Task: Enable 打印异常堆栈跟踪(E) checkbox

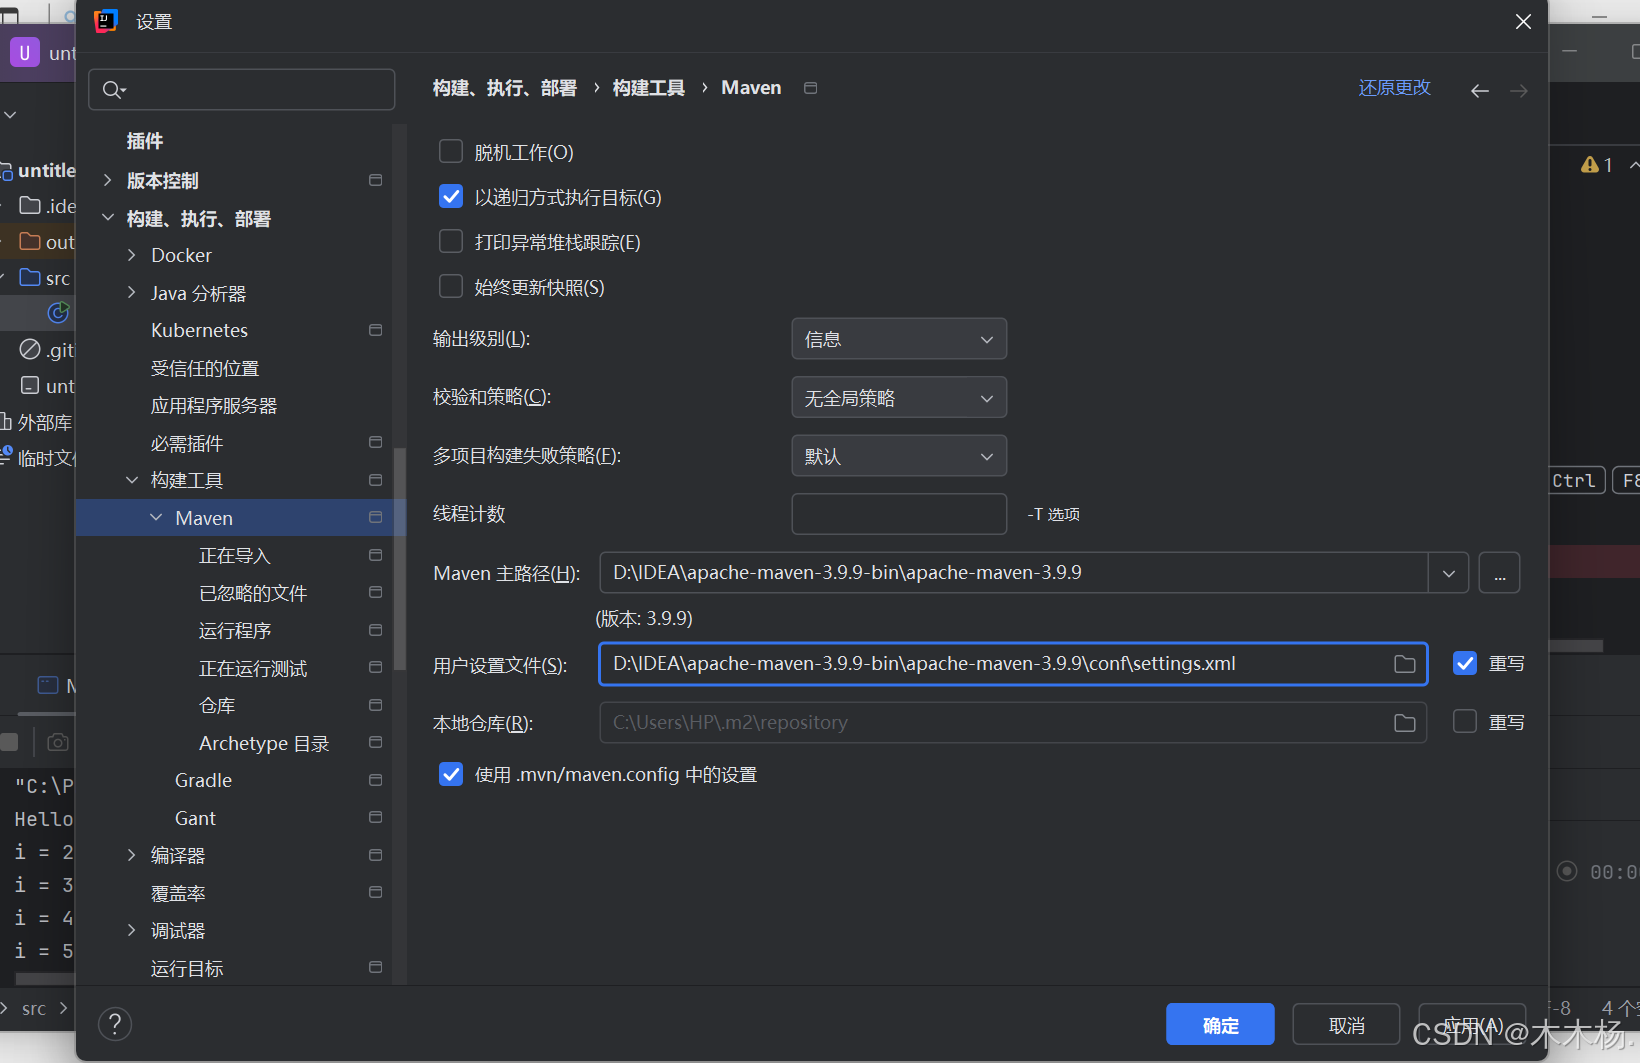Action: click(x=451, y=241)
